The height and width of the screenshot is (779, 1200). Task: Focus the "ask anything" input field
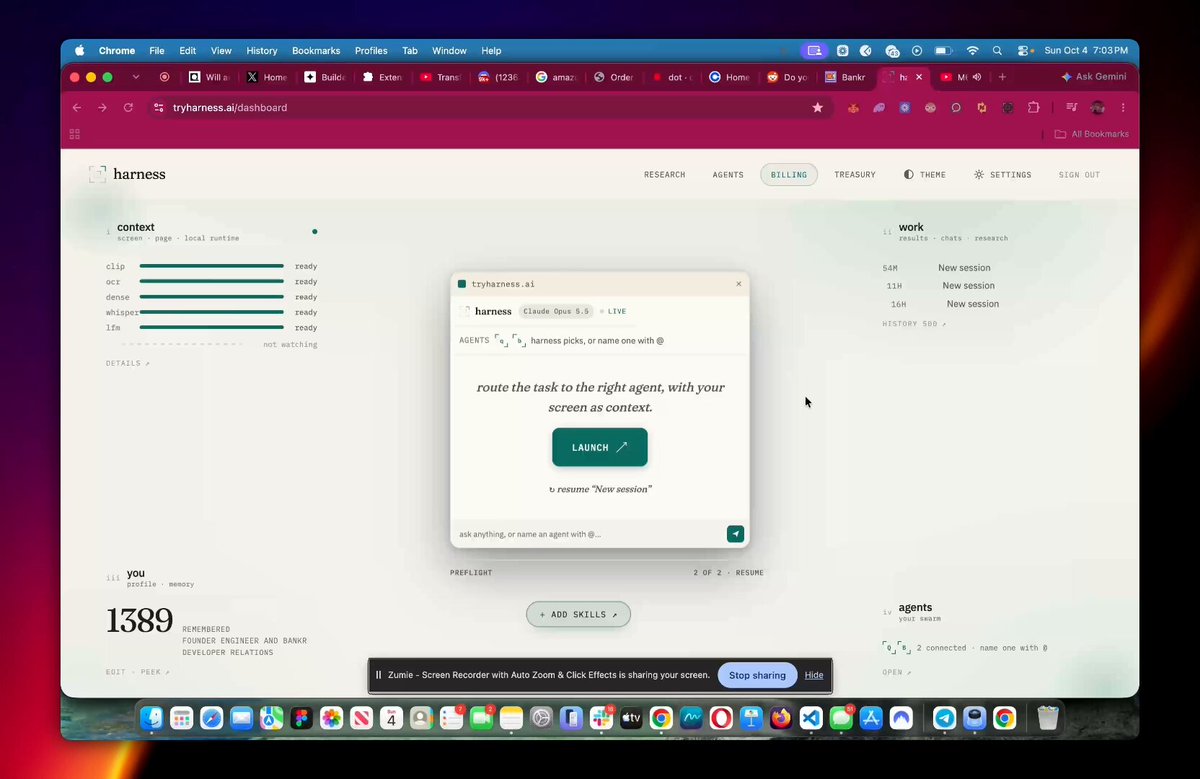point(588,534)
